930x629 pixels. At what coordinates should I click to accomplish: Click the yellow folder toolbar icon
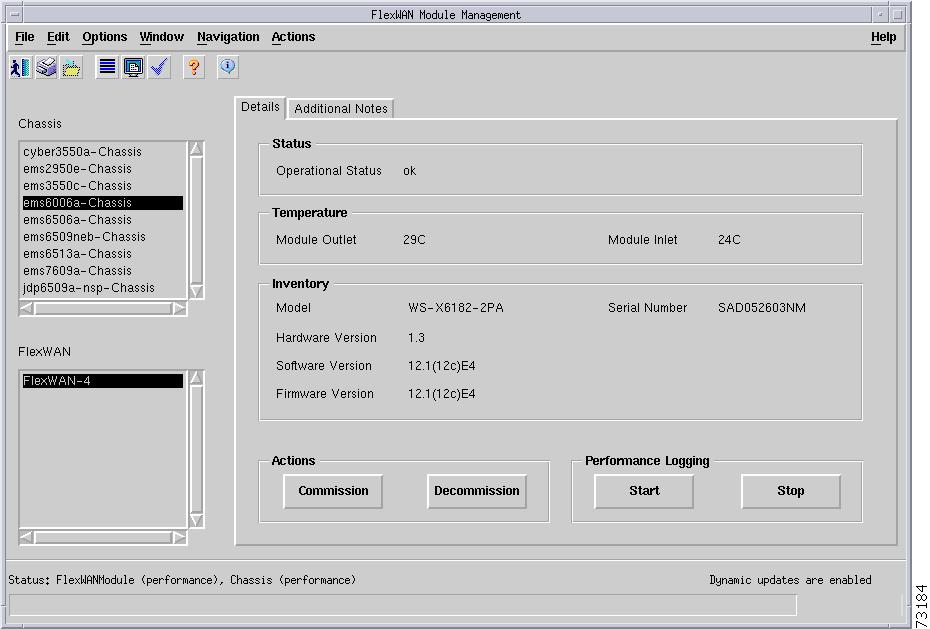tap(71, 68)
